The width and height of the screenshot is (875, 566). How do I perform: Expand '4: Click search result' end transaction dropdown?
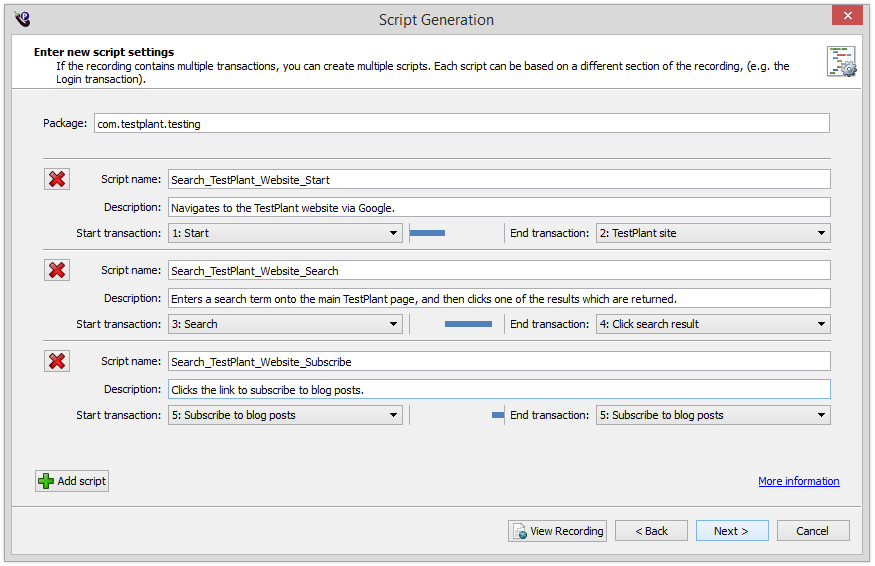click(712, 324)
